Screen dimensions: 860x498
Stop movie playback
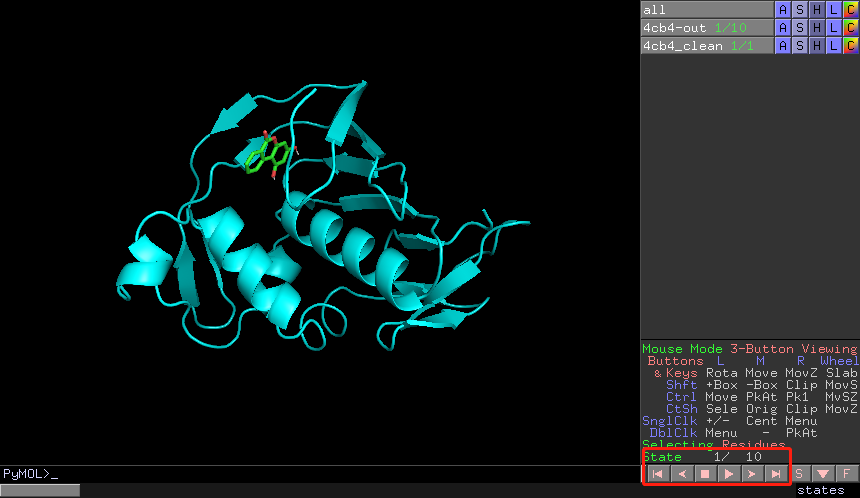click(705, 473)
